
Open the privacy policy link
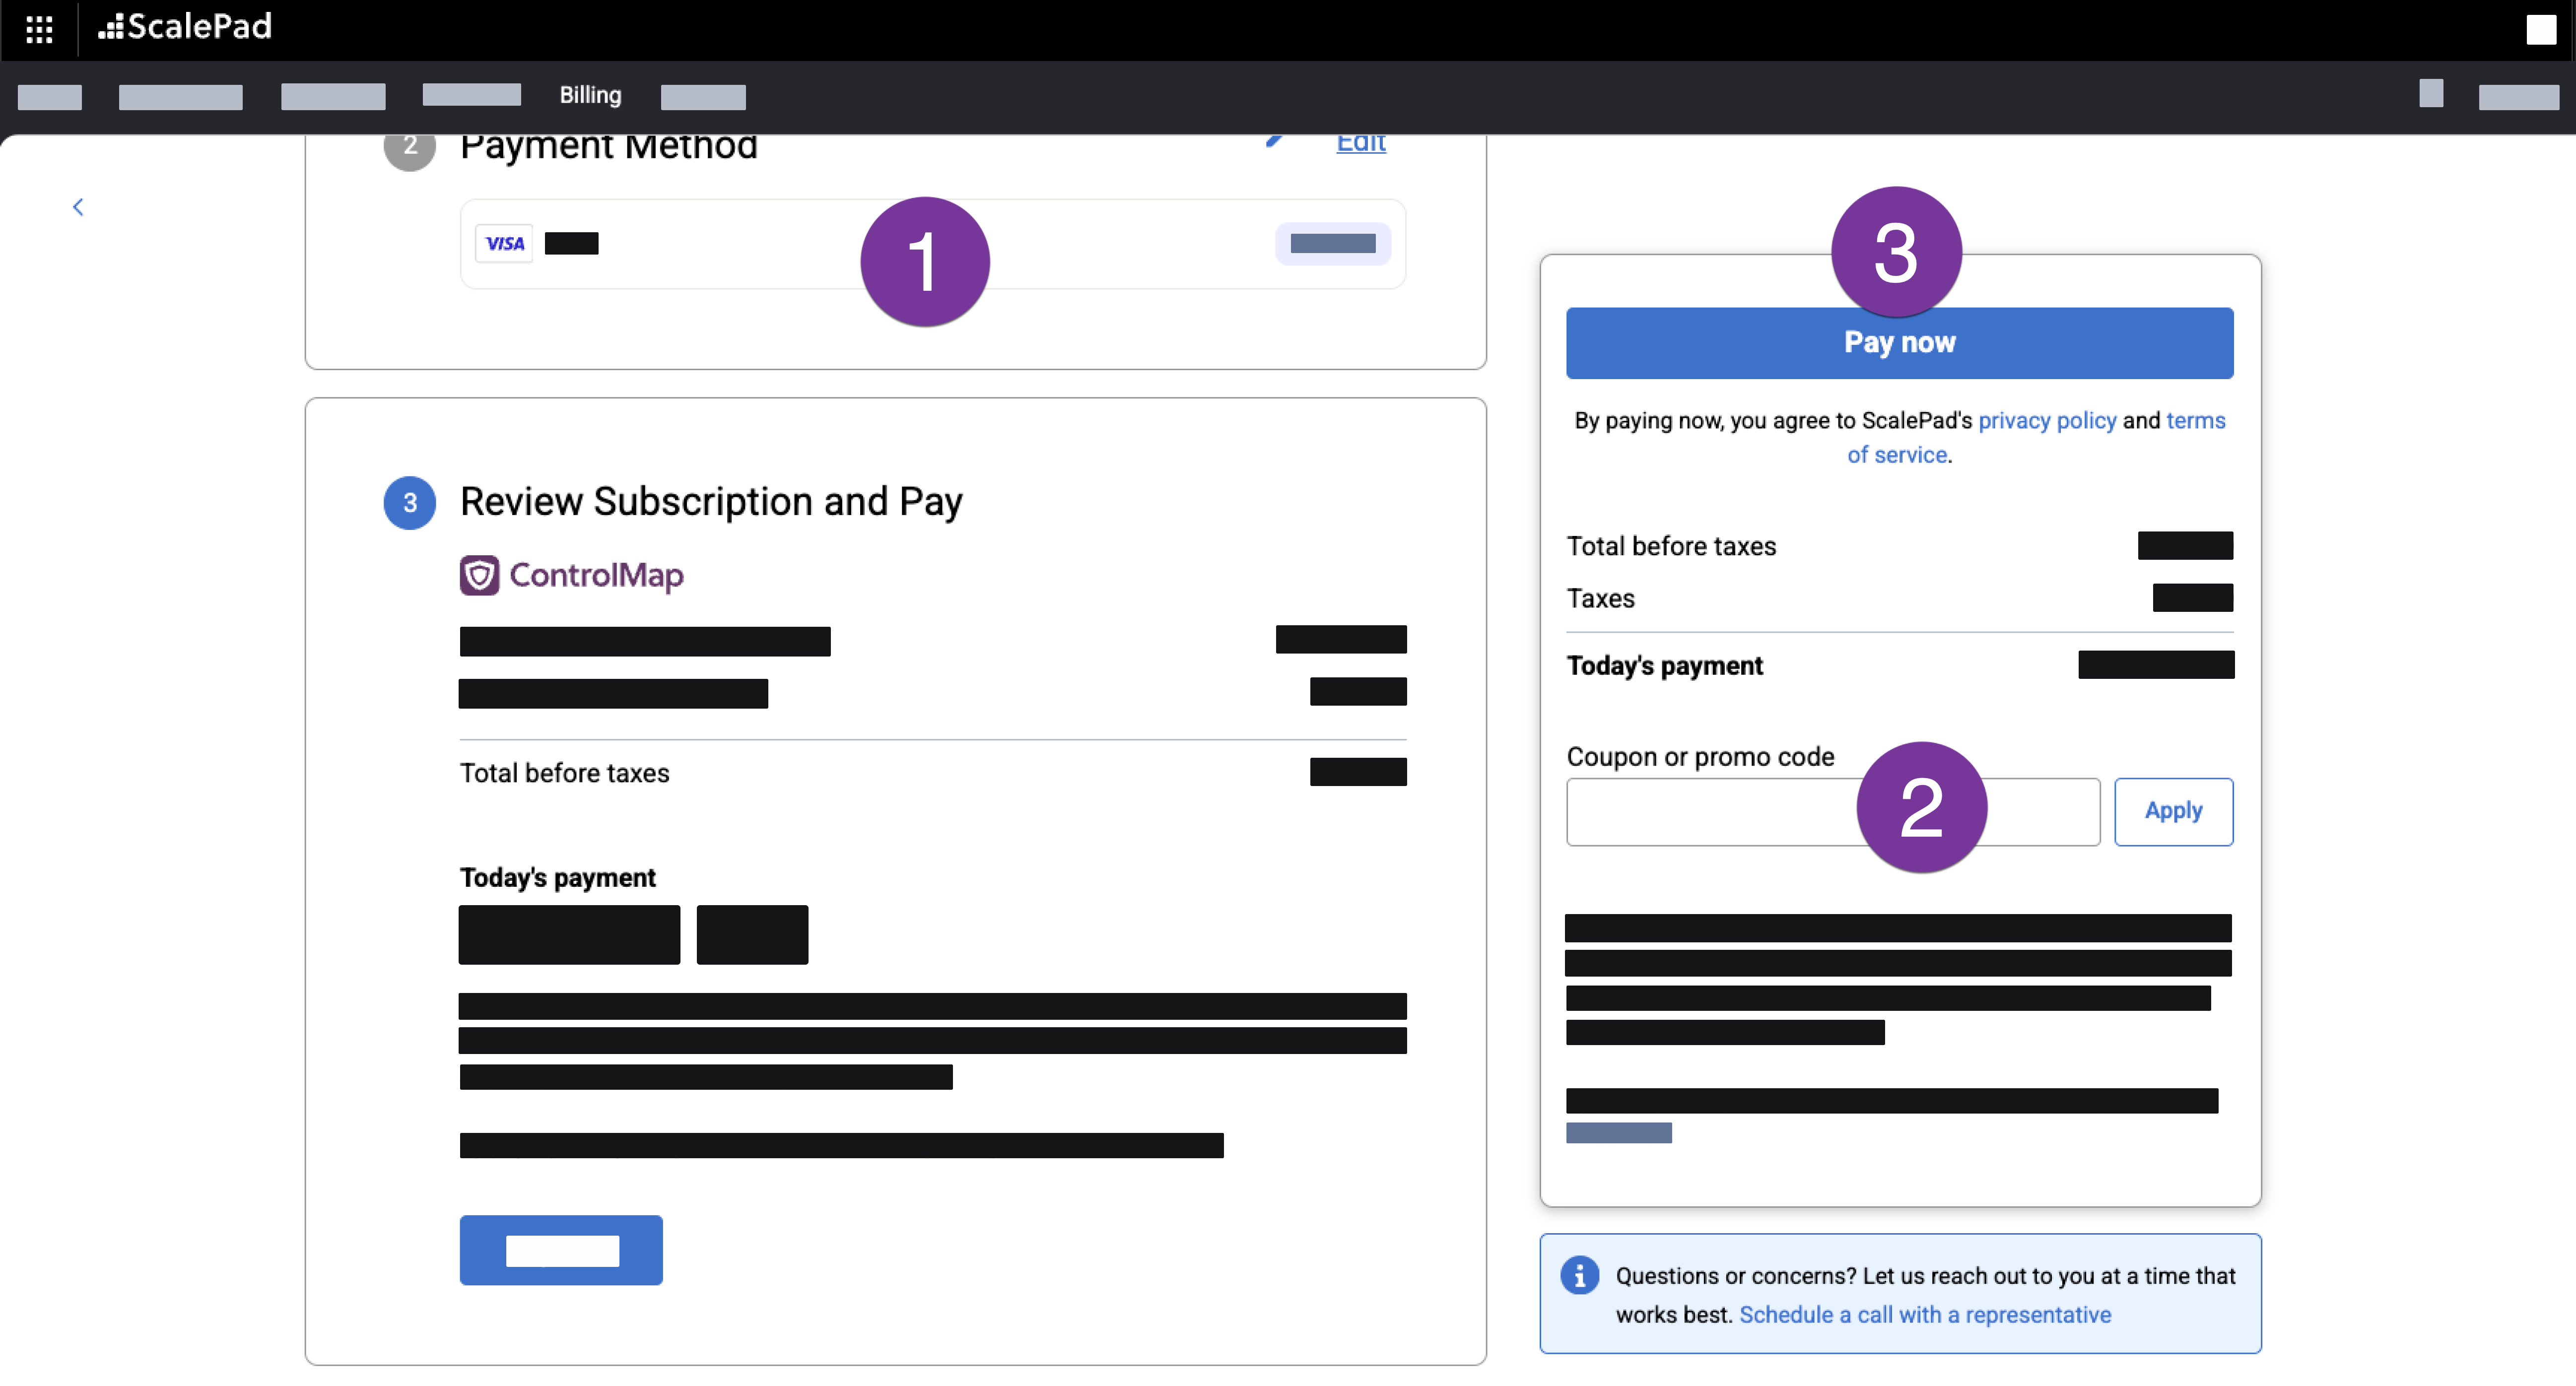click(2047, 420)
